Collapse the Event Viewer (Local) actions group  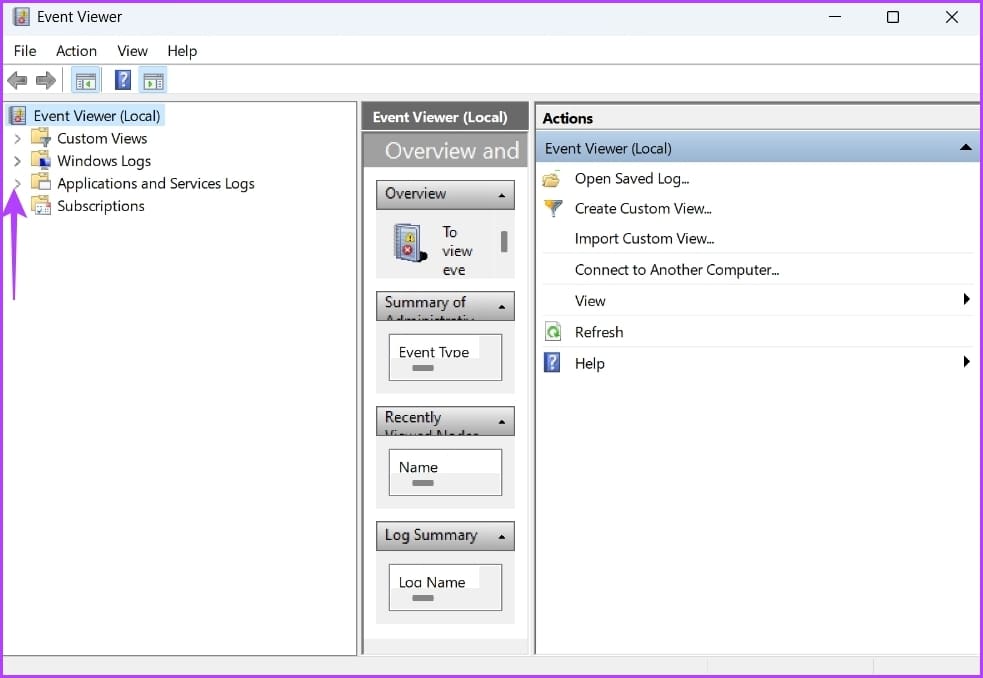tap(965, 147)
